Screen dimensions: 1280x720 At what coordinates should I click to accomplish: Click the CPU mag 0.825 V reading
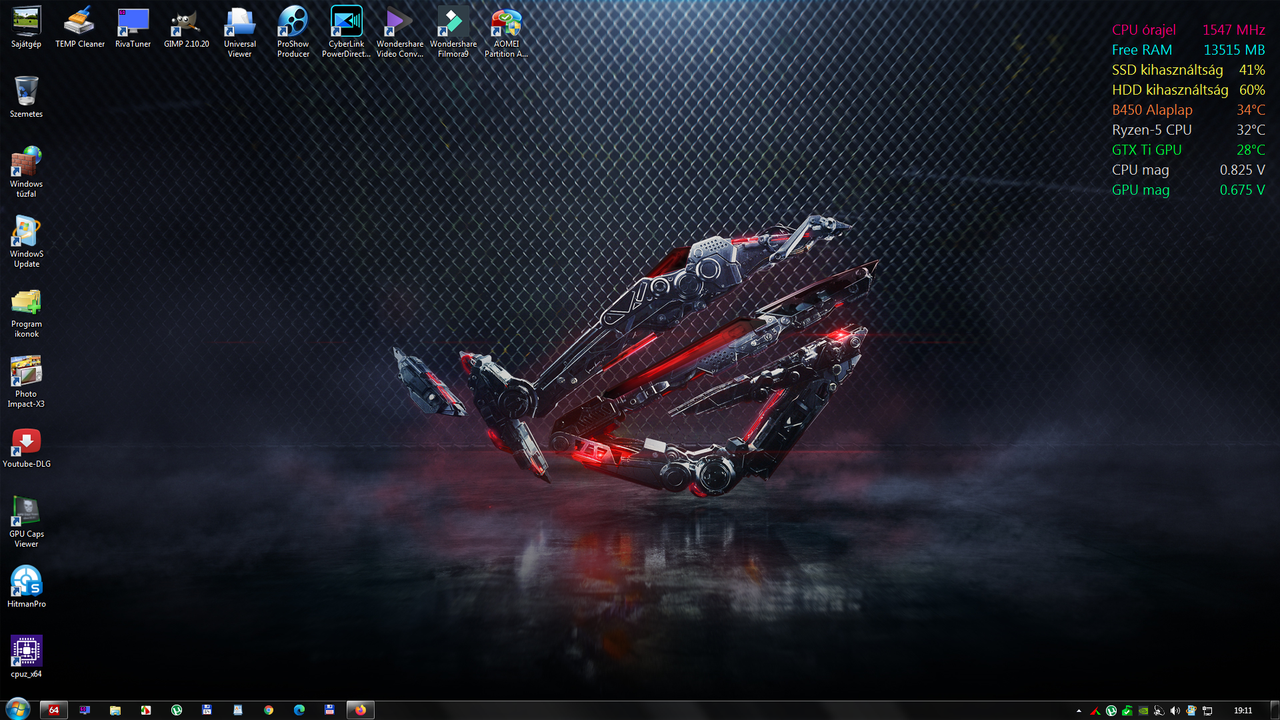tap(1188, 170)
